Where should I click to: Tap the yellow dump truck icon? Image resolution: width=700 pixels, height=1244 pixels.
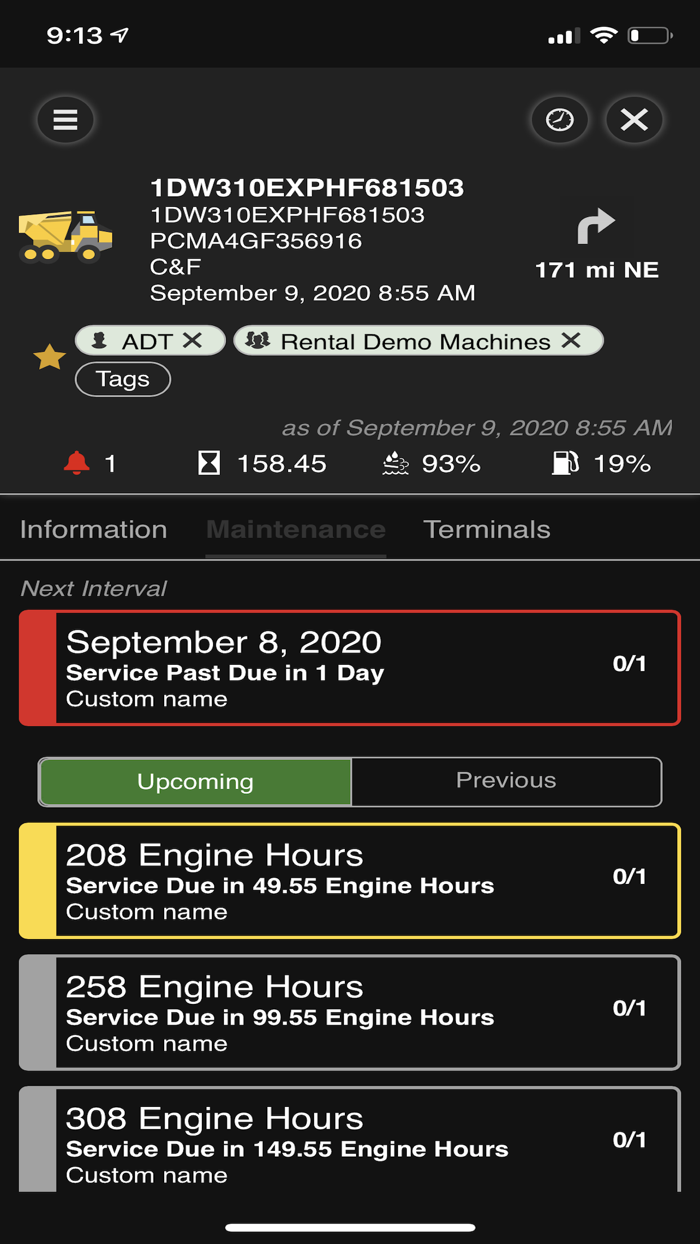point(66,237)
